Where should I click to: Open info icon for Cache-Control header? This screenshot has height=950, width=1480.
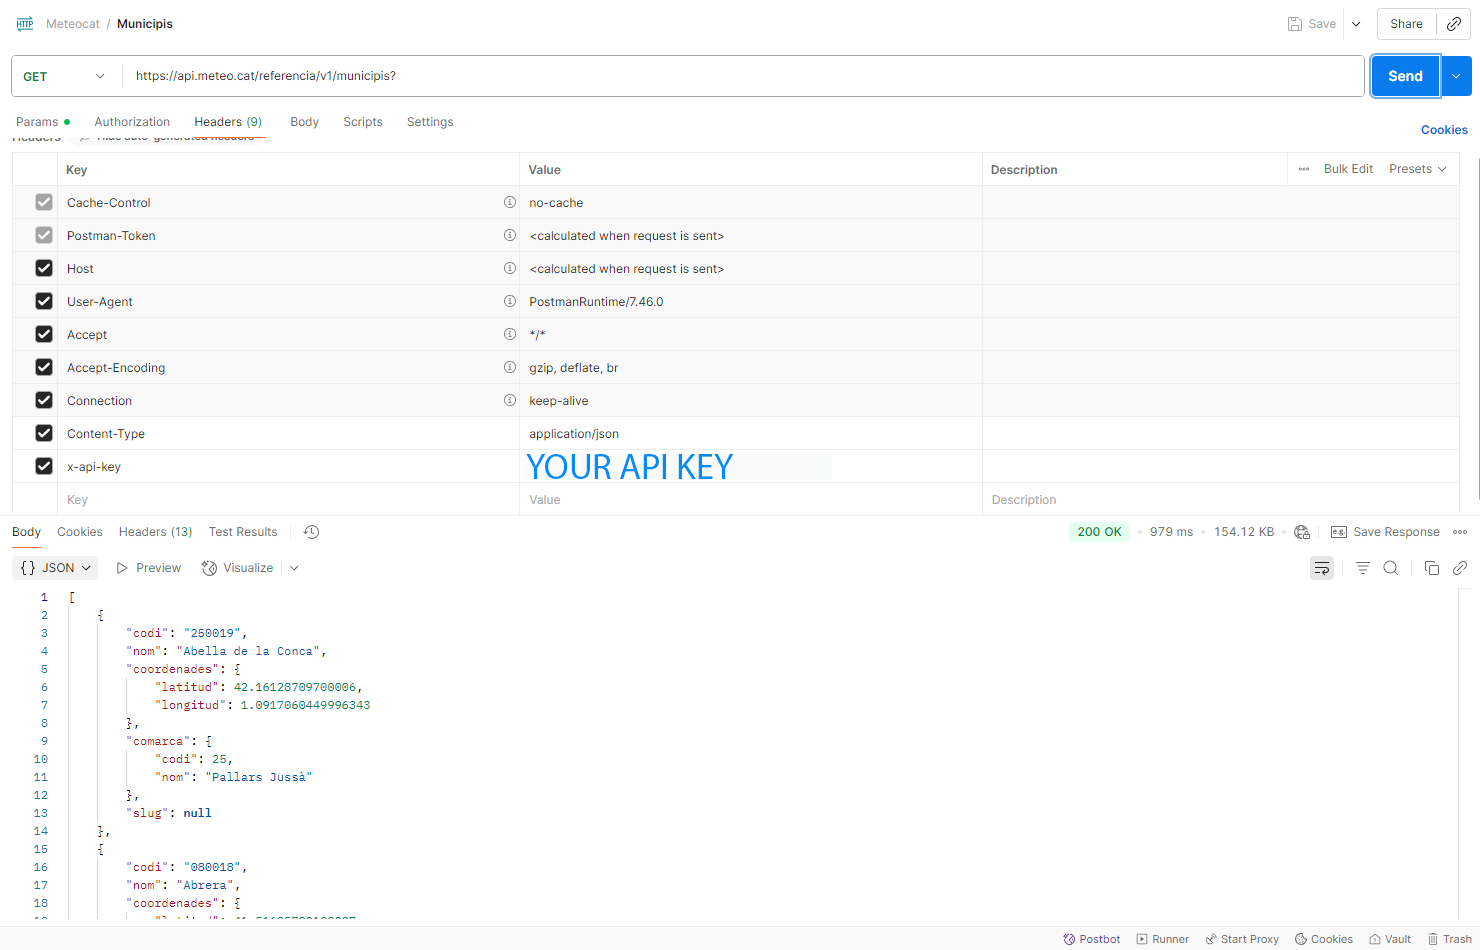coord(510,202)
